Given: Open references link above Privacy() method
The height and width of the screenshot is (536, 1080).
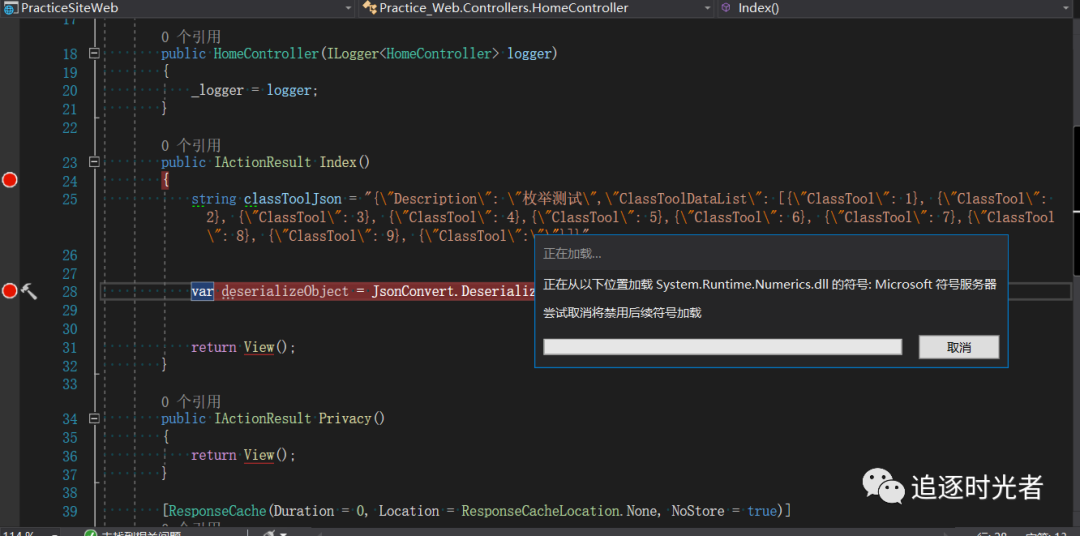Looking at the screenshot, I should (x=191, y=401).
